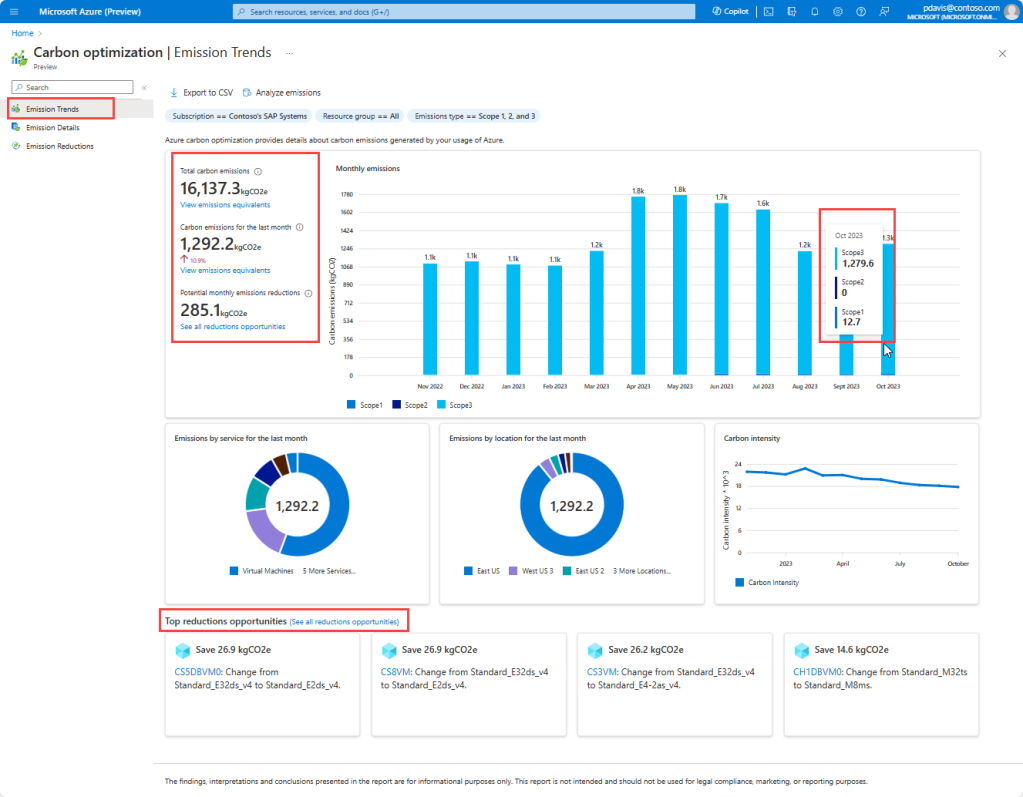Image resolution: width=1023 pixels, height=797 pixels.
Task: Open Azure notifications bell
Action: [x=813, y=11]
